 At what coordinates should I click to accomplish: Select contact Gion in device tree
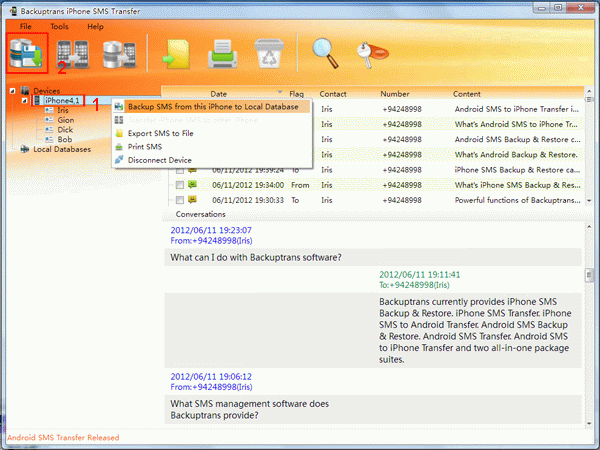[x=66, y=120]
